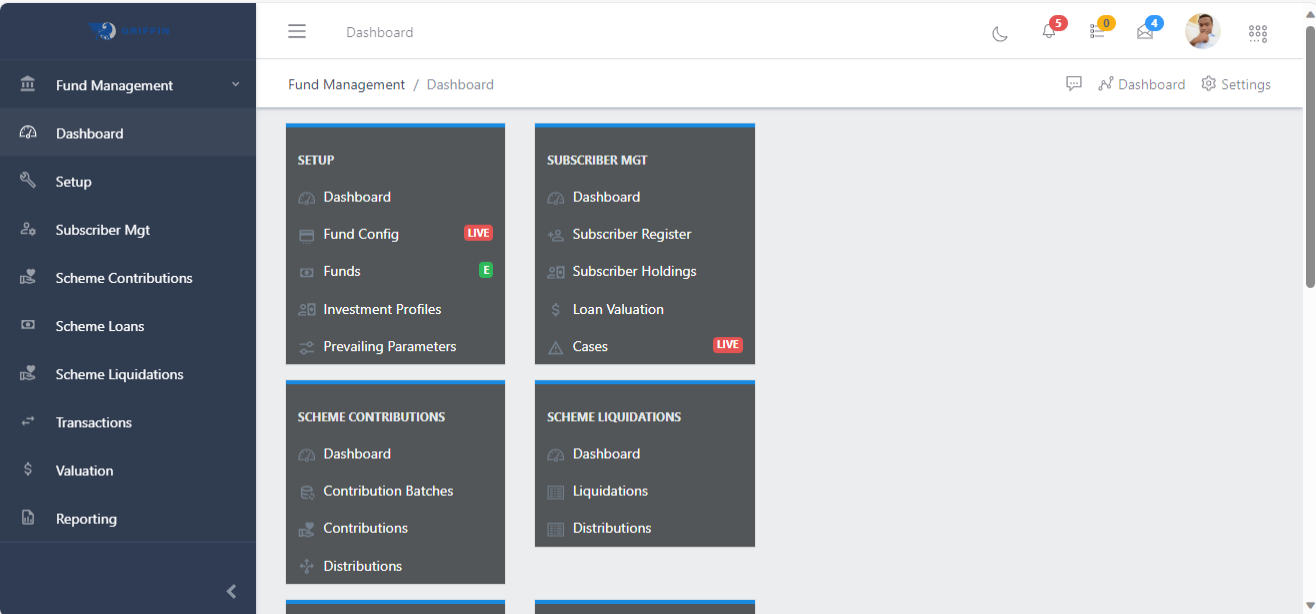Open the hamburger menu beside Dashboard title
The image size is (1316, 614).
pos(297,31)
